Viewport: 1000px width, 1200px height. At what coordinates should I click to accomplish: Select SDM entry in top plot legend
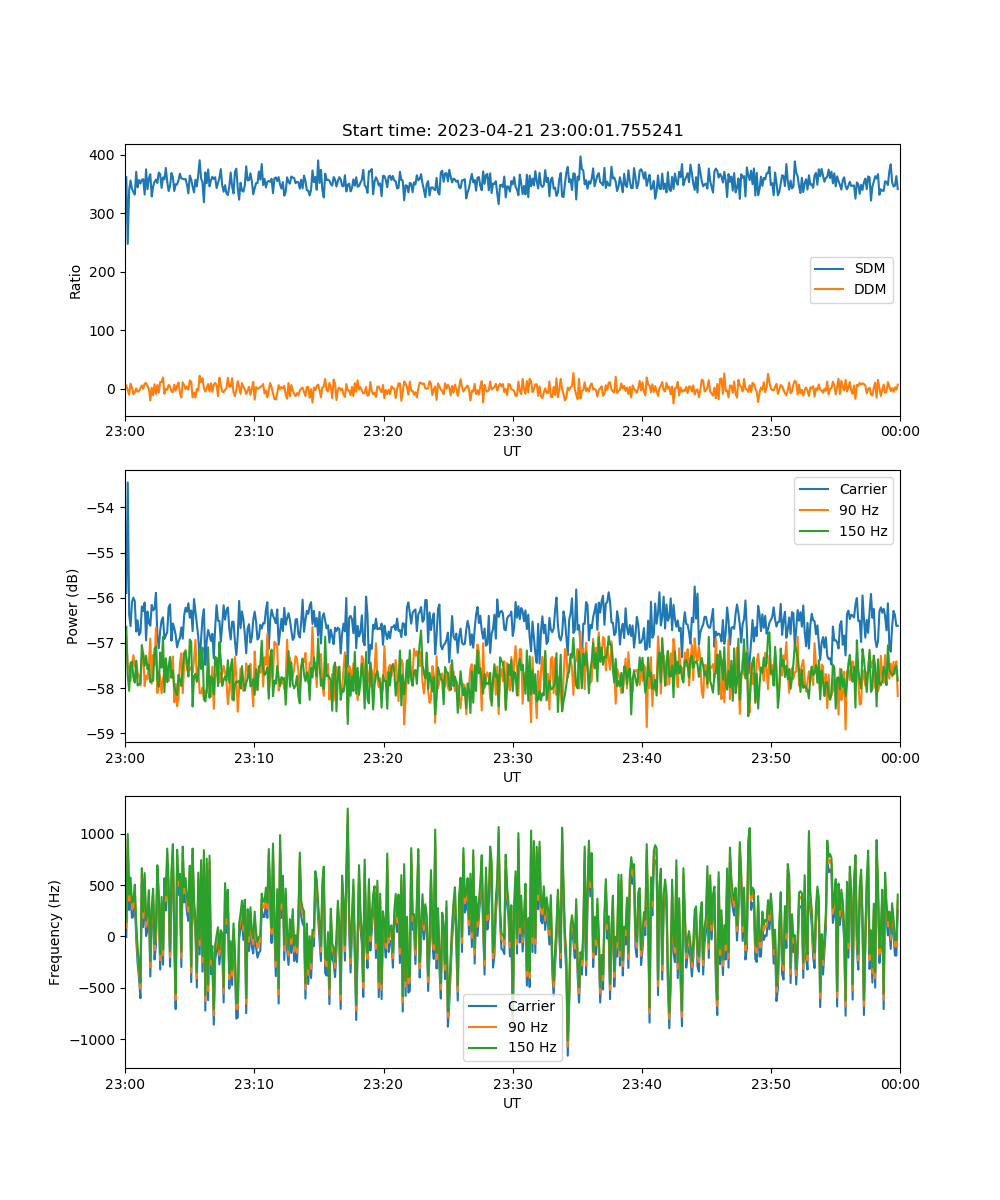869,269
